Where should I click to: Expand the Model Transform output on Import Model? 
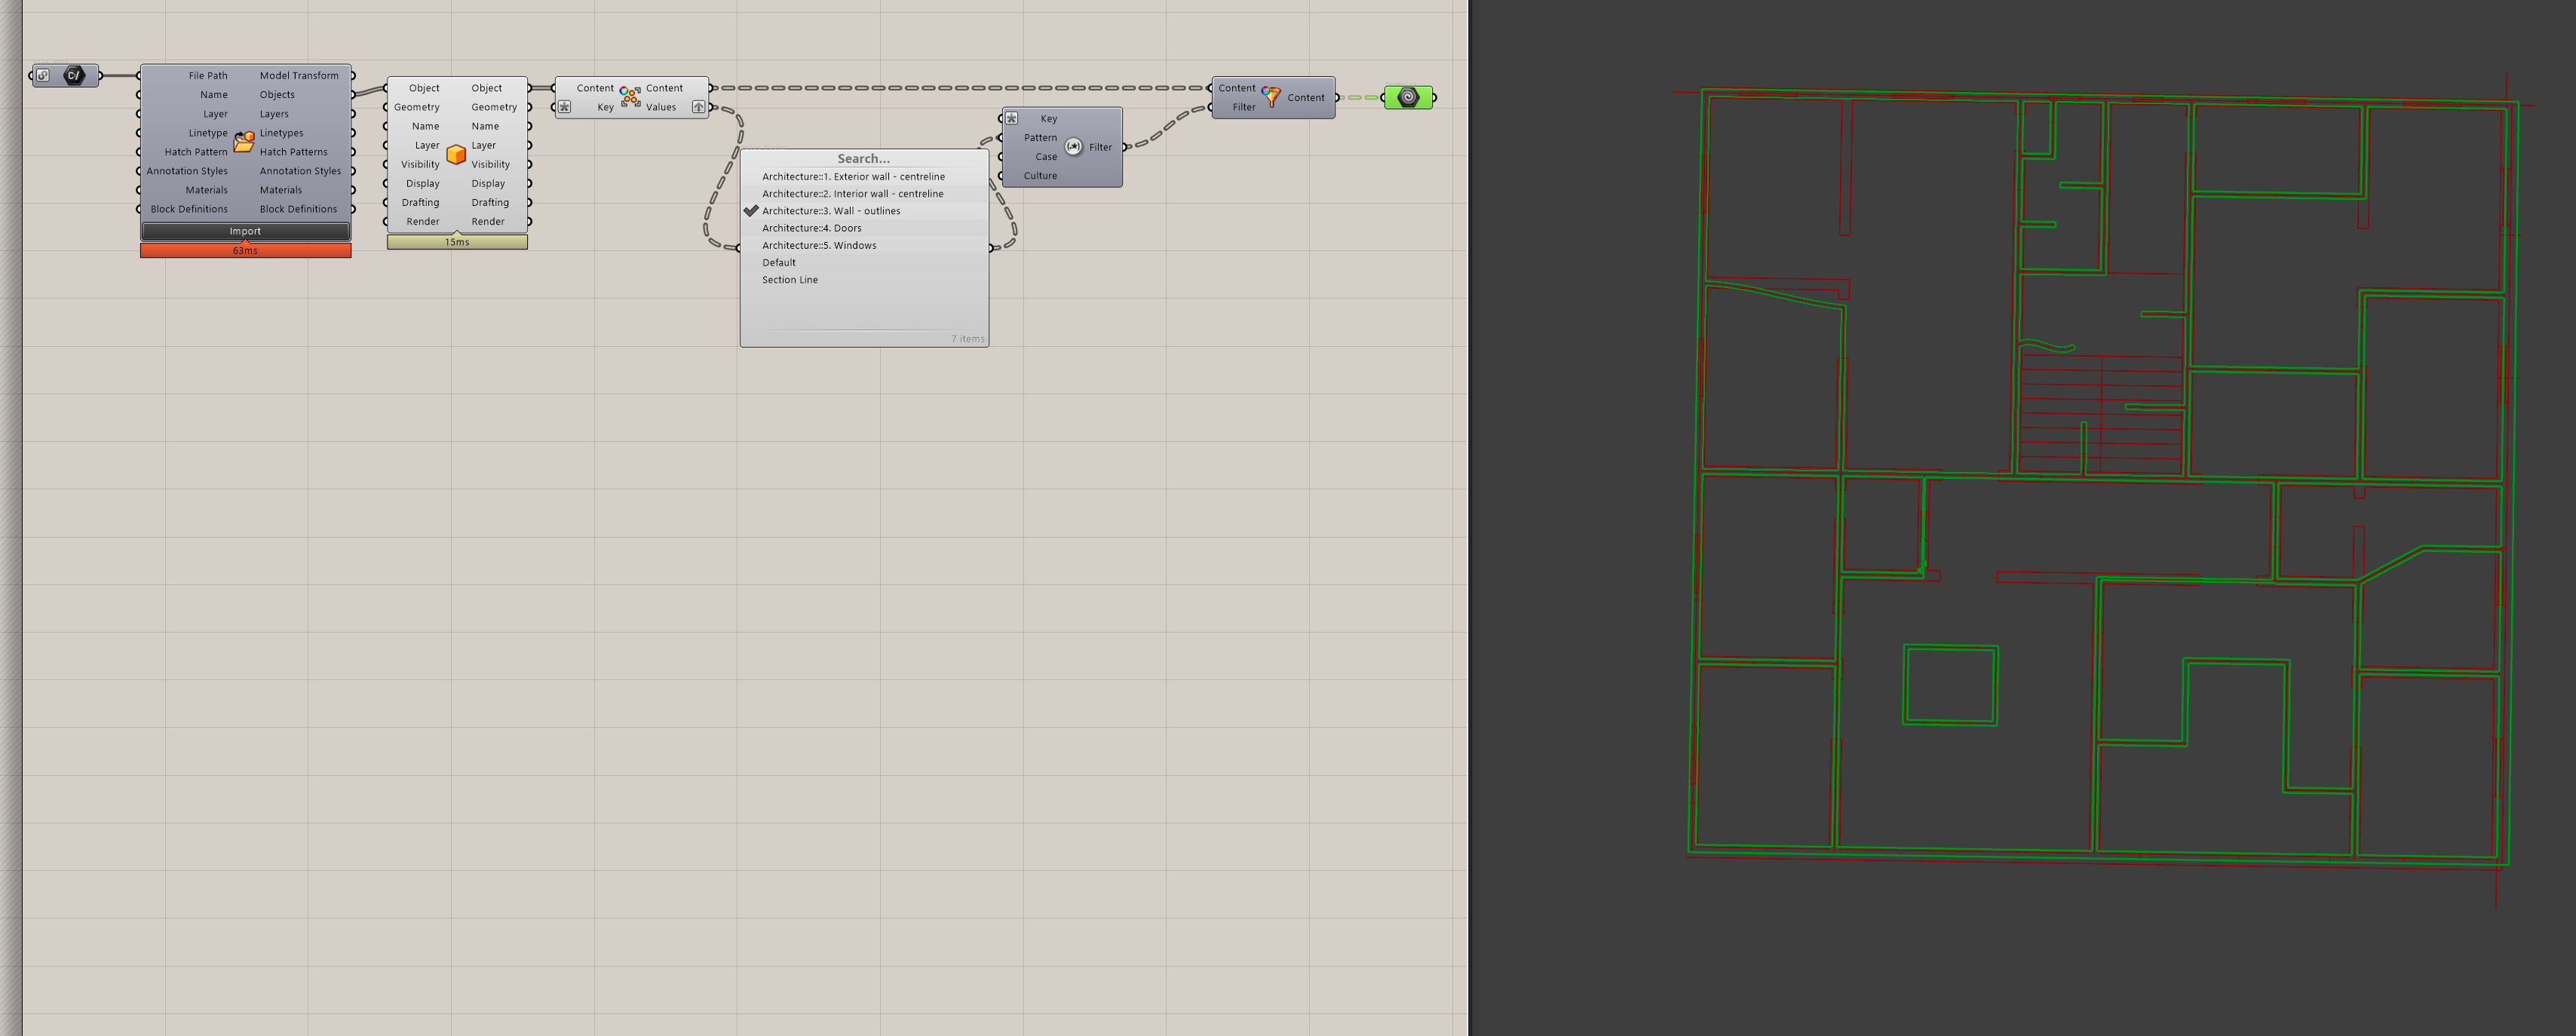352,75
